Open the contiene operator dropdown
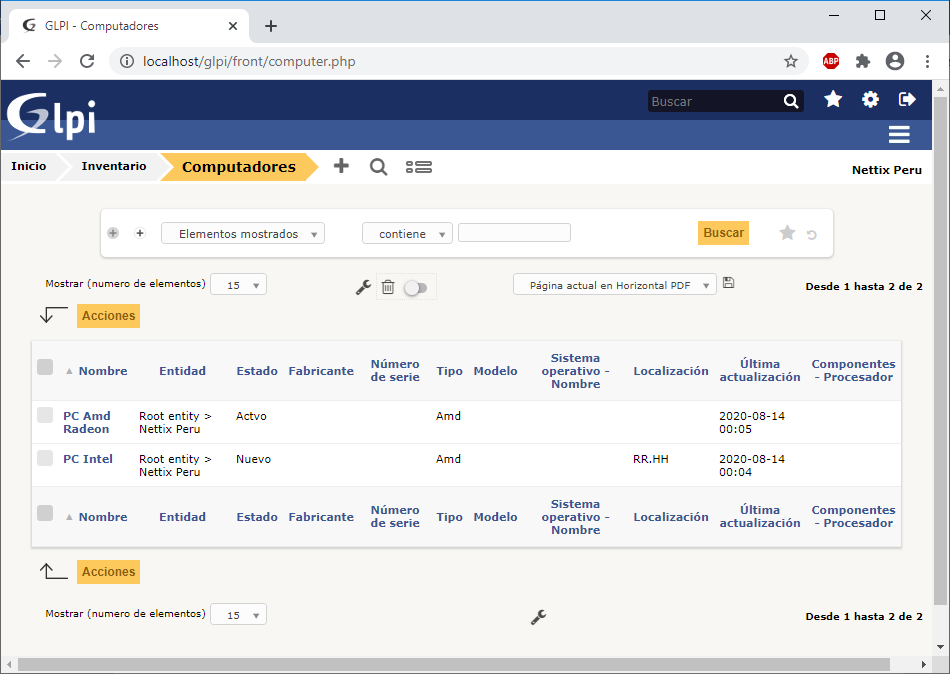This screenshot has height=674, width=950. [x=407, y=234]
